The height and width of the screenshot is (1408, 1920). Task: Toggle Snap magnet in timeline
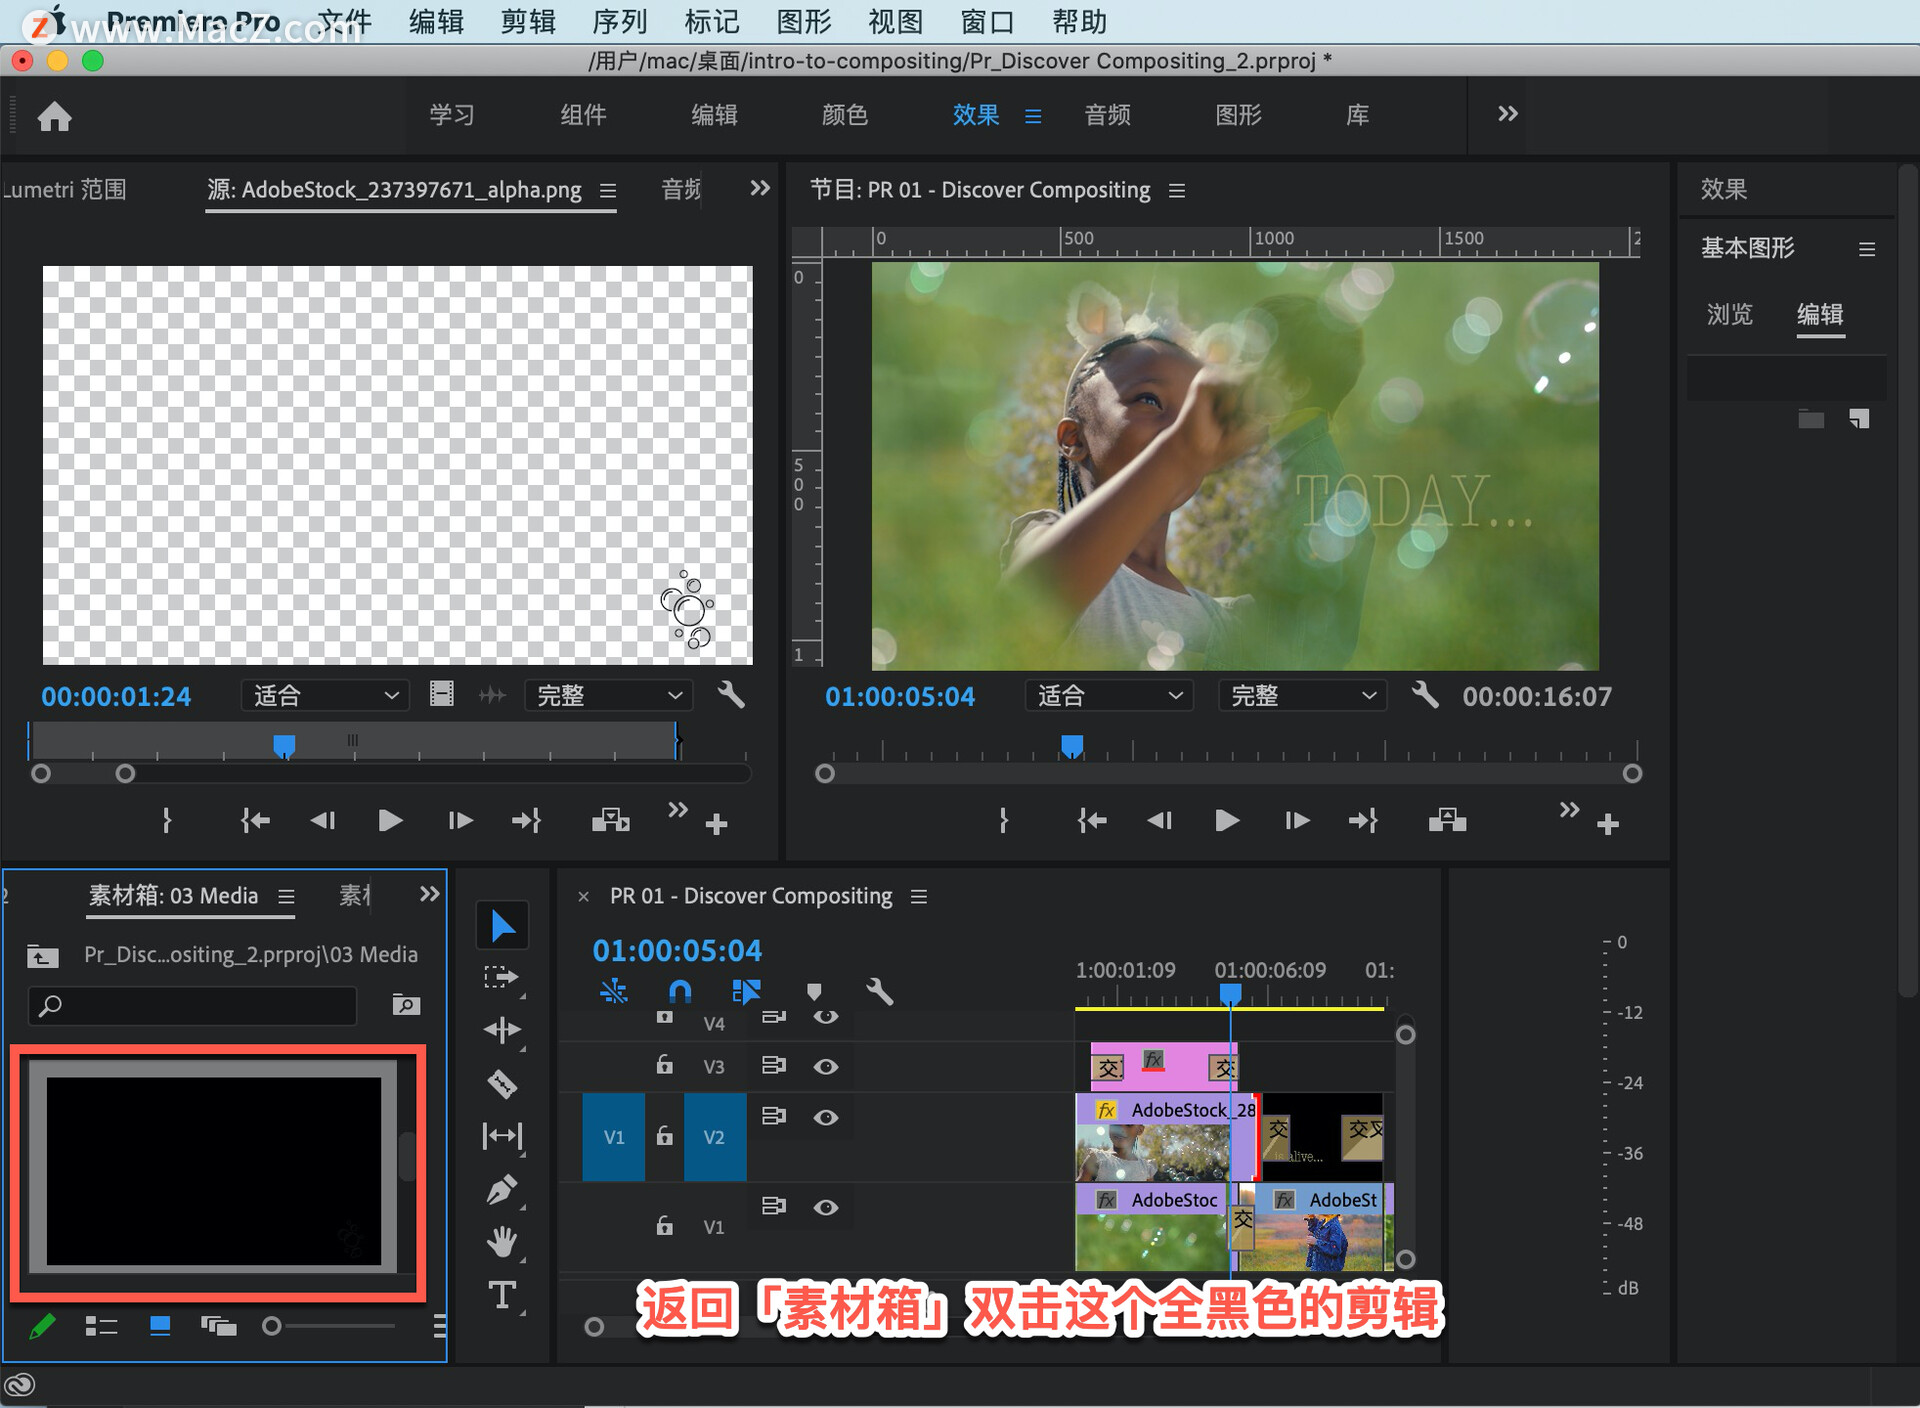tap(680, 991)
